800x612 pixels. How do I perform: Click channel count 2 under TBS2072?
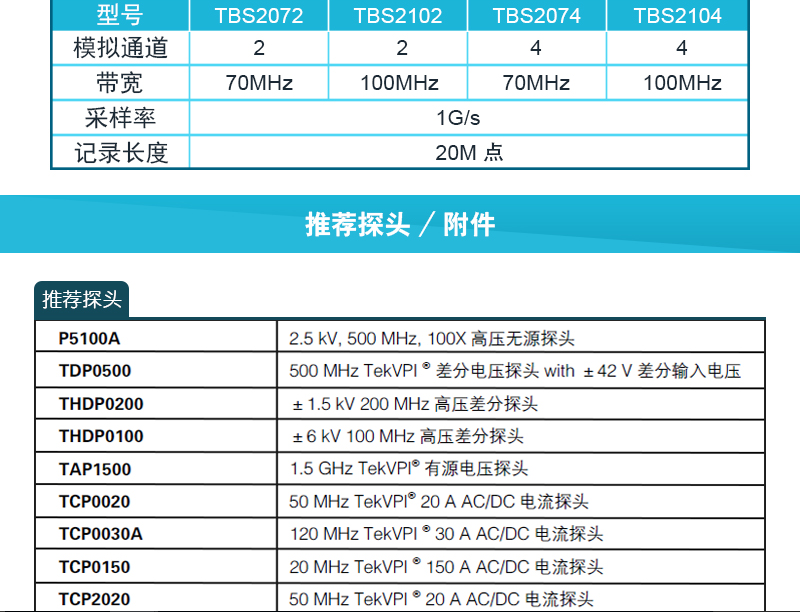259,48
